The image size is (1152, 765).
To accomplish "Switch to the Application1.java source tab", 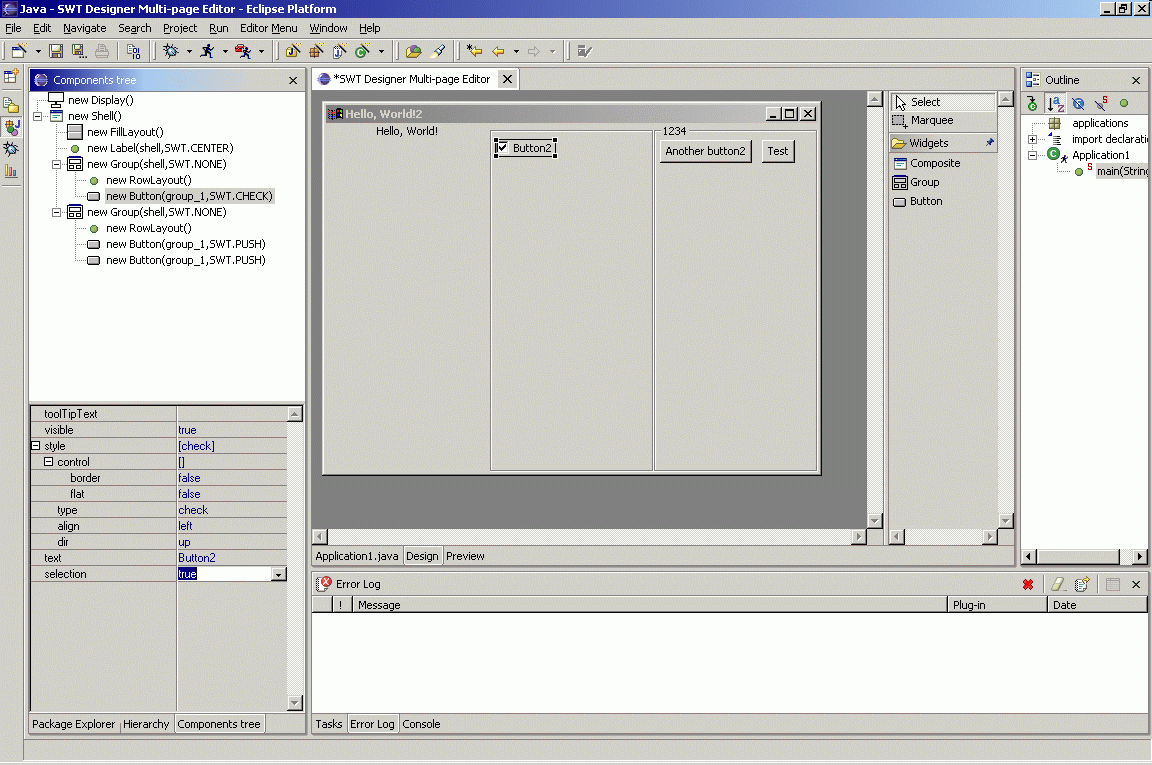I will pos(357,556).
